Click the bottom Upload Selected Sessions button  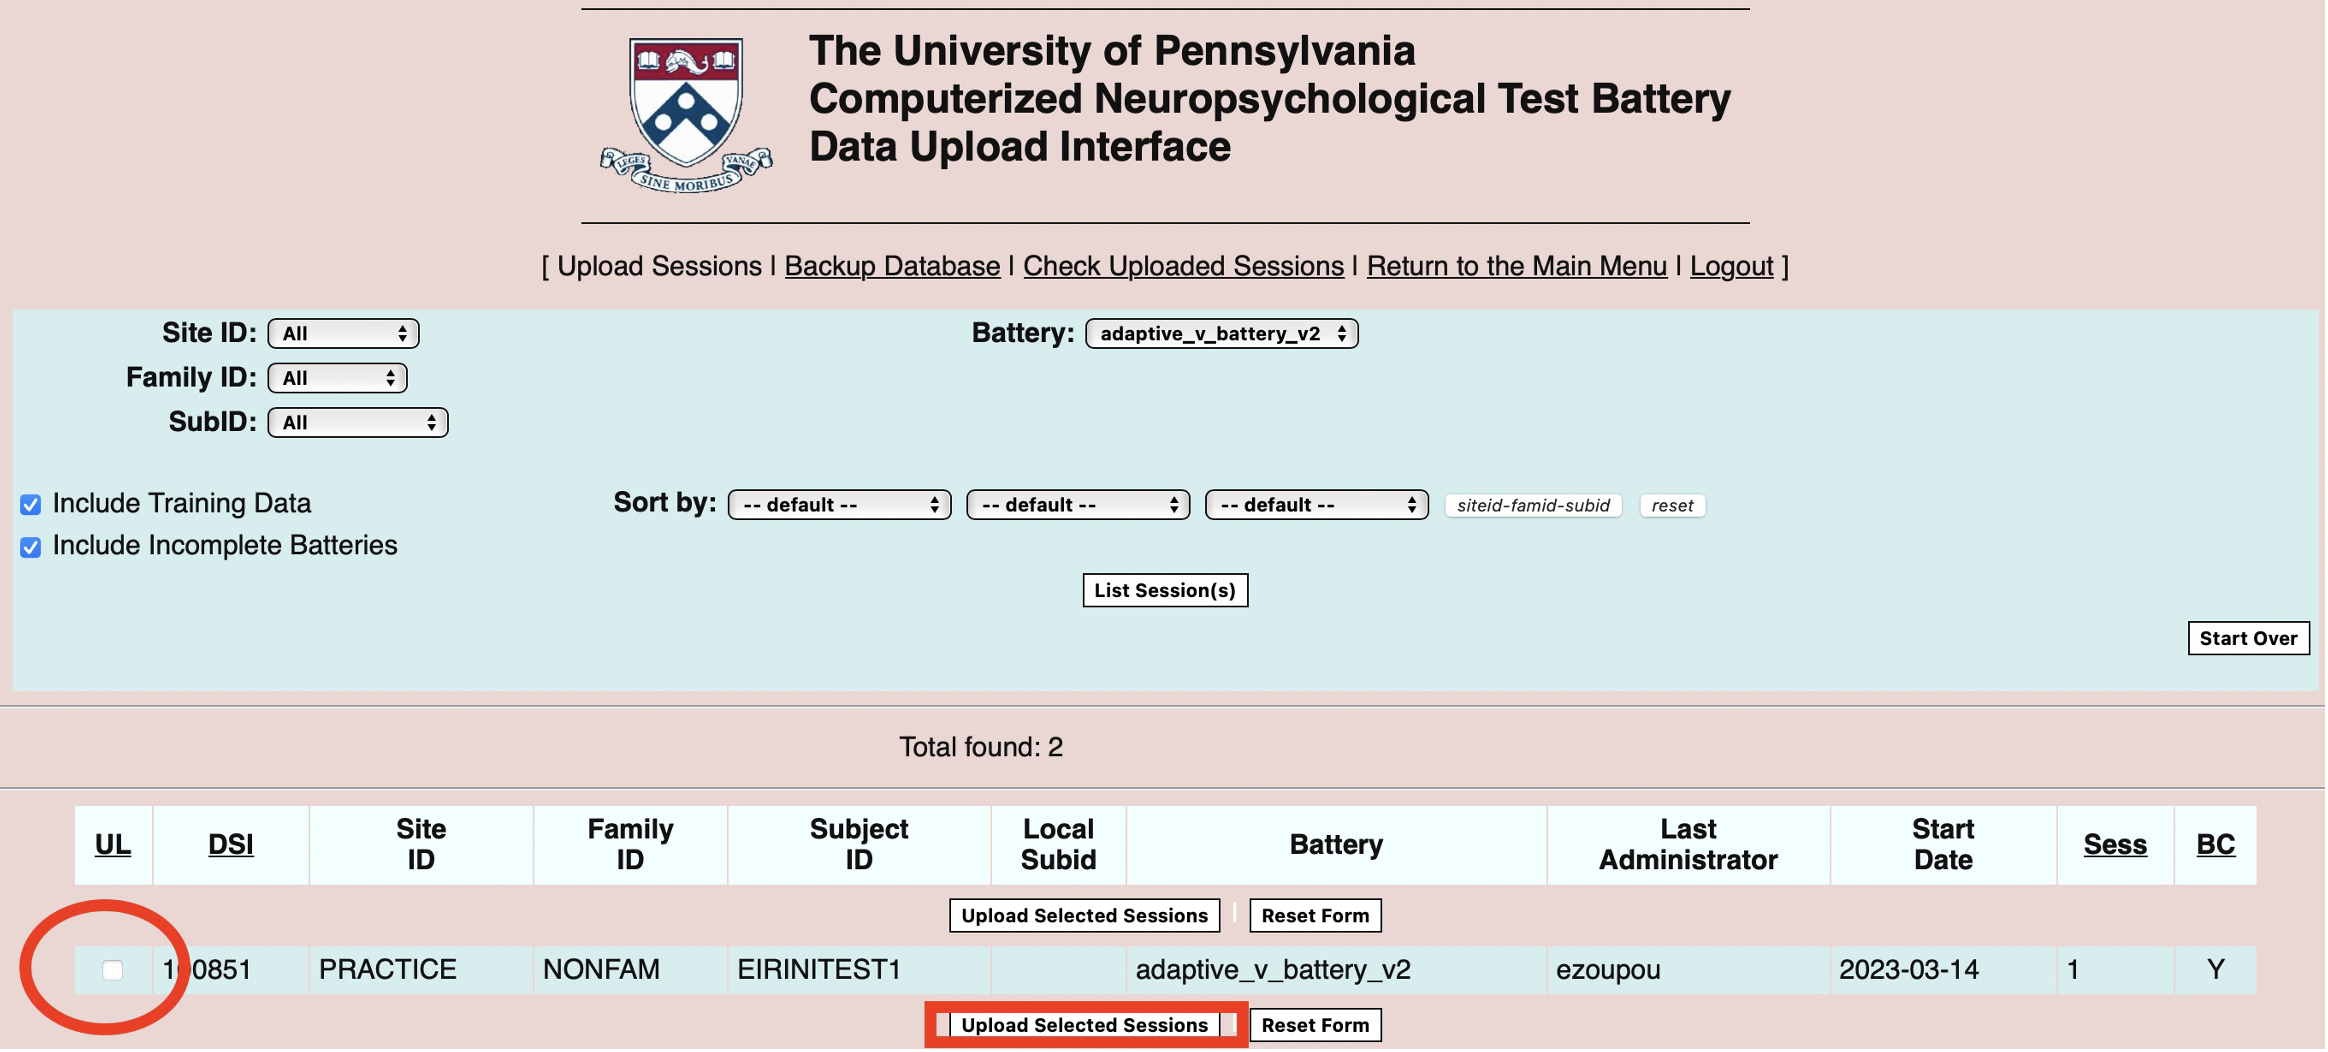coord(1084,1025)
